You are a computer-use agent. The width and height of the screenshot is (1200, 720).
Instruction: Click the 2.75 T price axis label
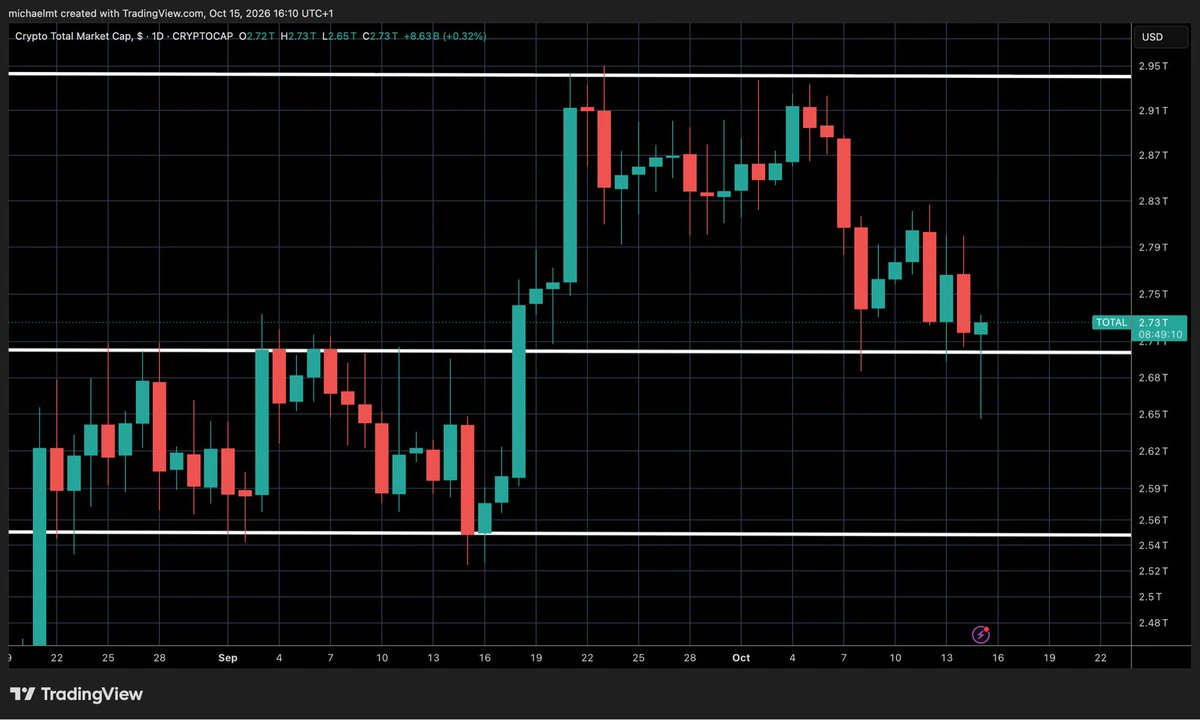tap(1154, 294)
